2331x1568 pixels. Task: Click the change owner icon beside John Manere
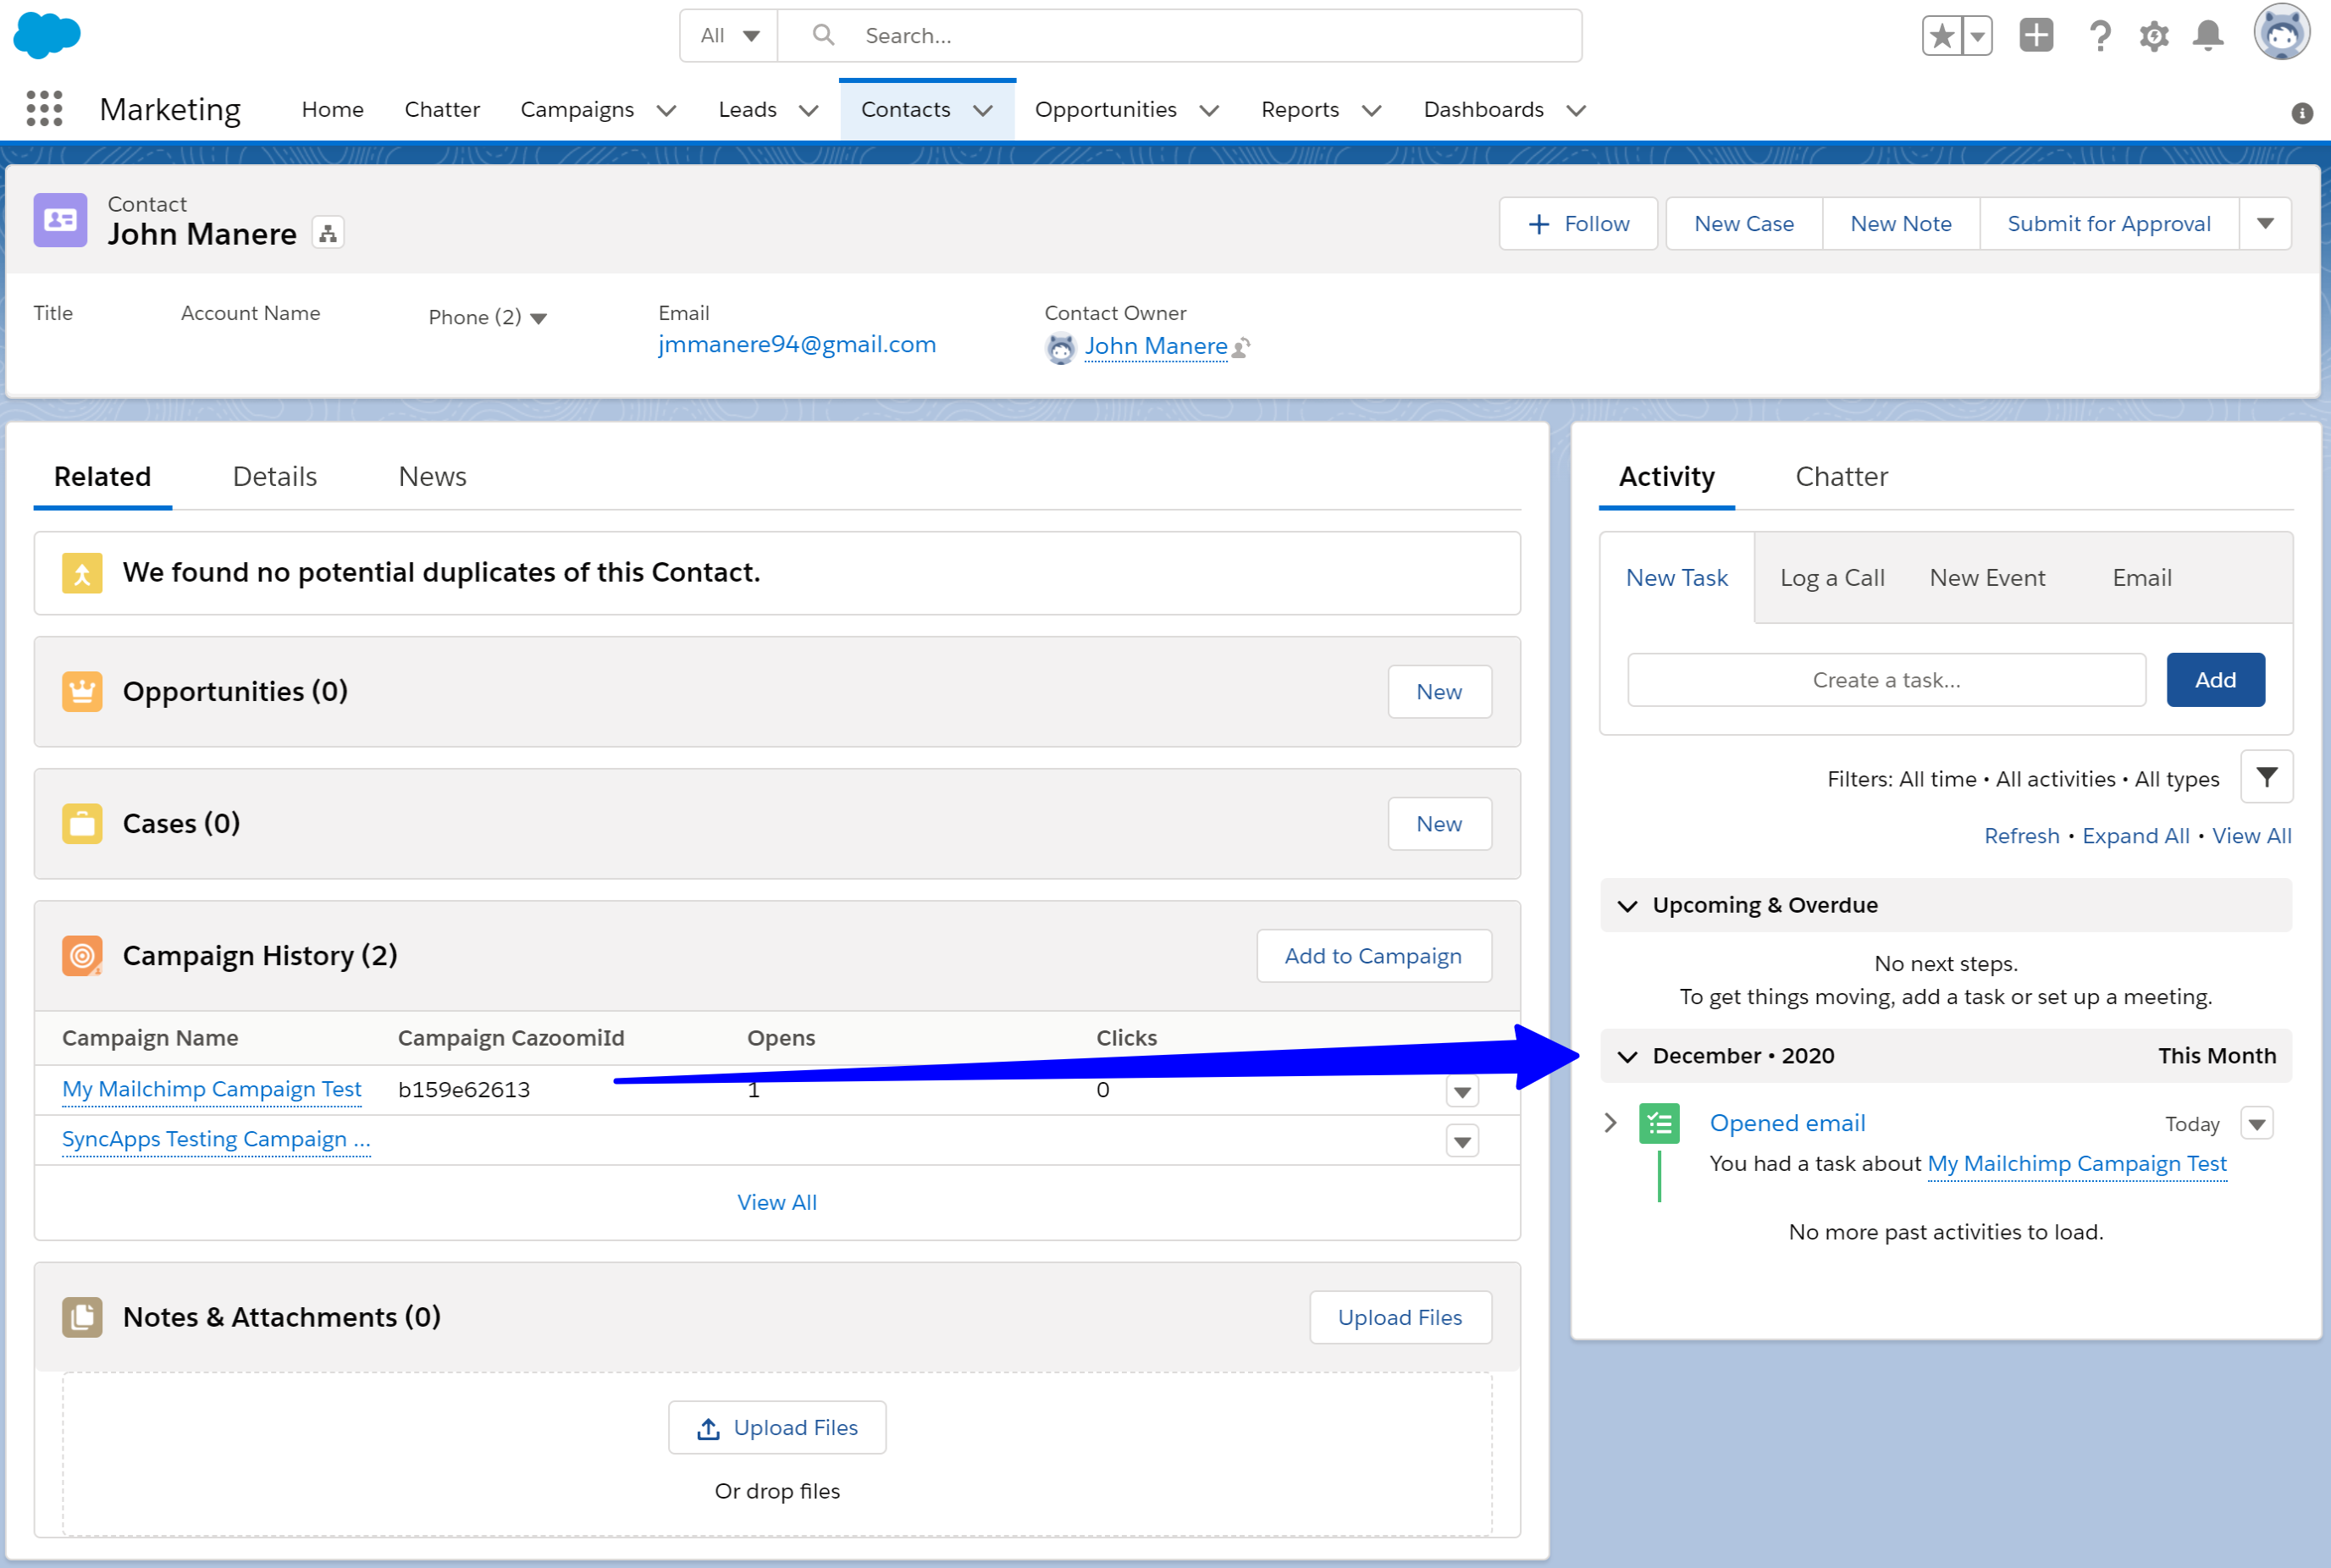click(x=1242, y=347)
